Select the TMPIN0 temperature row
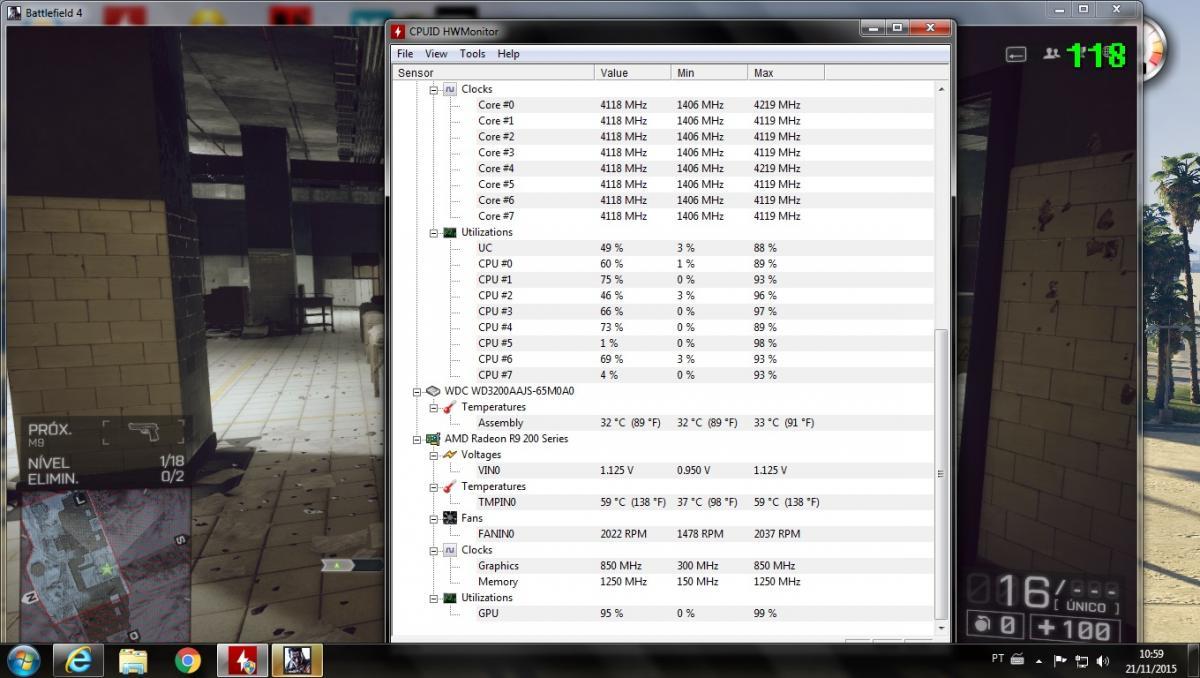Image resolution: width=1200 pixels, height=678 pixels. 664,502
